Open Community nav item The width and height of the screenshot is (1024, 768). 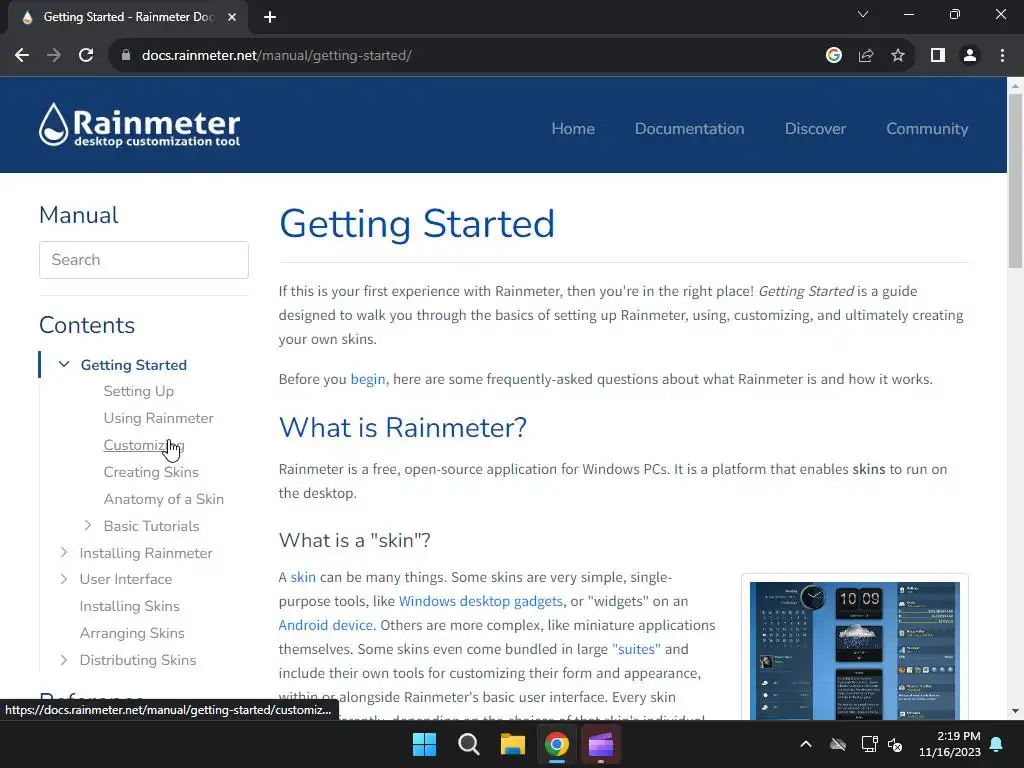927,129
